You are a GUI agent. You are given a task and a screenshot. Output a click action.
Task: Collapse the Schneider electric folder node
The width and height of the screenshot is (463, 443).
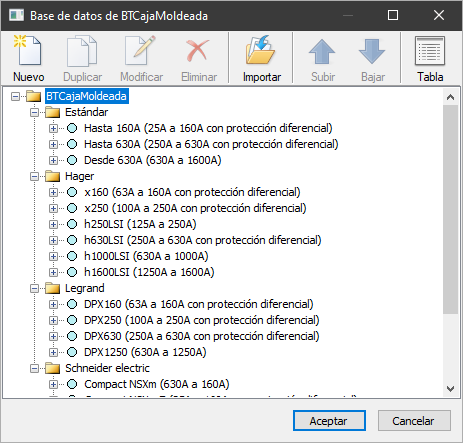(34, 369)
